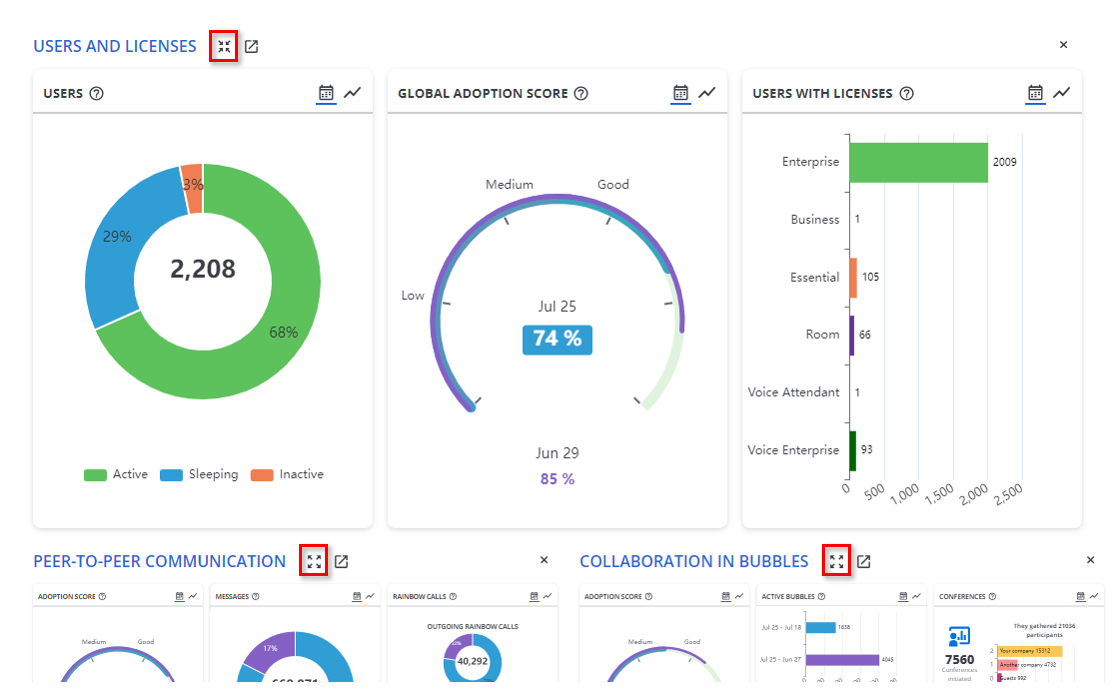Click the Users and Licenses heading
The width and height of the screenshot is (1113, 689).
[115, 46]
